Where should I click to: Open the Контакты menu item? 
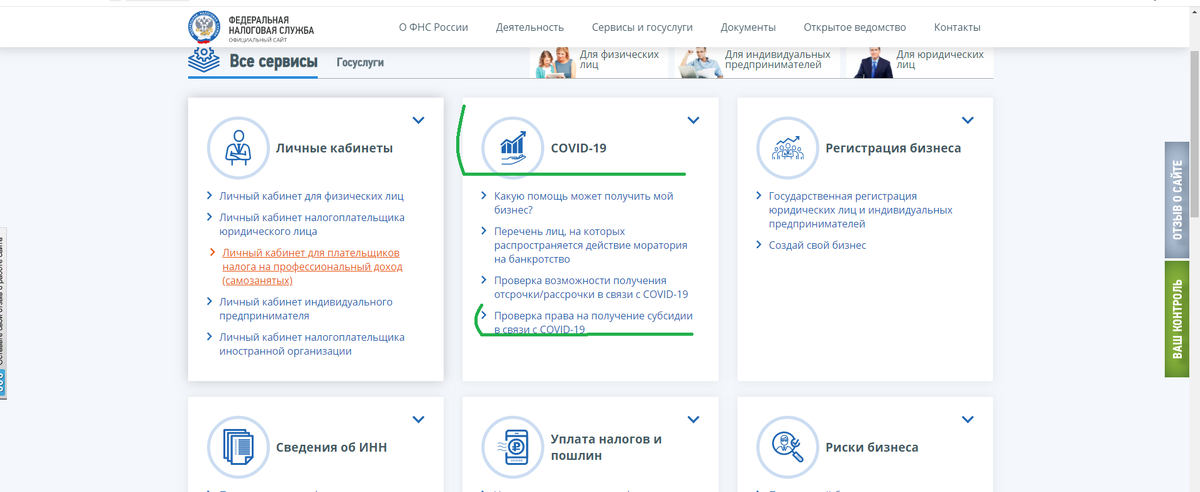957,27
